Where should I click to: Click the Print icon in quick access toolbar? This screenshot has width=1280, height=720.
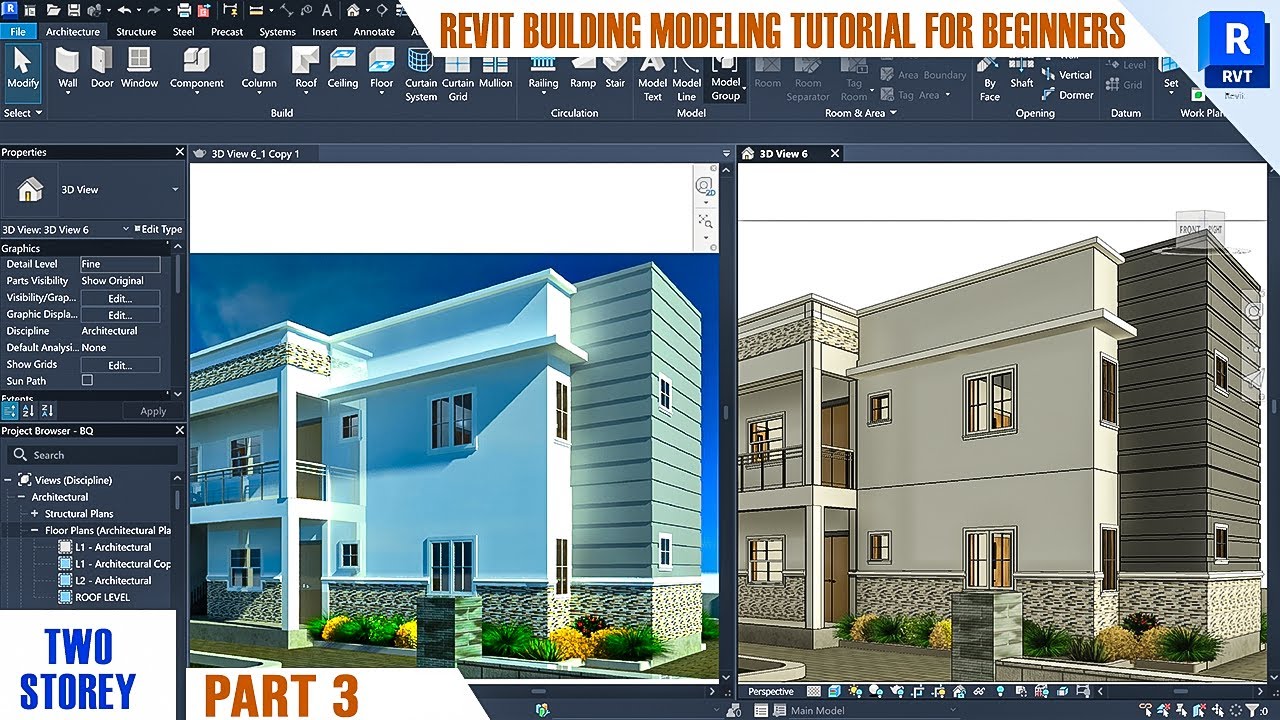[x=183, y=10]
